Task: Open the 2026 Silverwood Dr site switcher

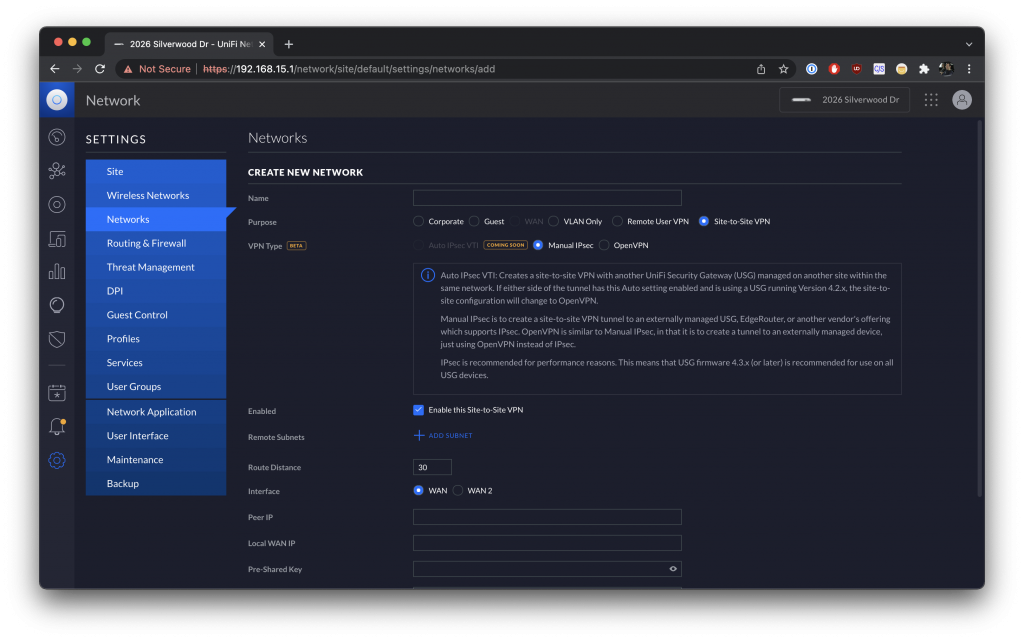Action: (844, 100)
